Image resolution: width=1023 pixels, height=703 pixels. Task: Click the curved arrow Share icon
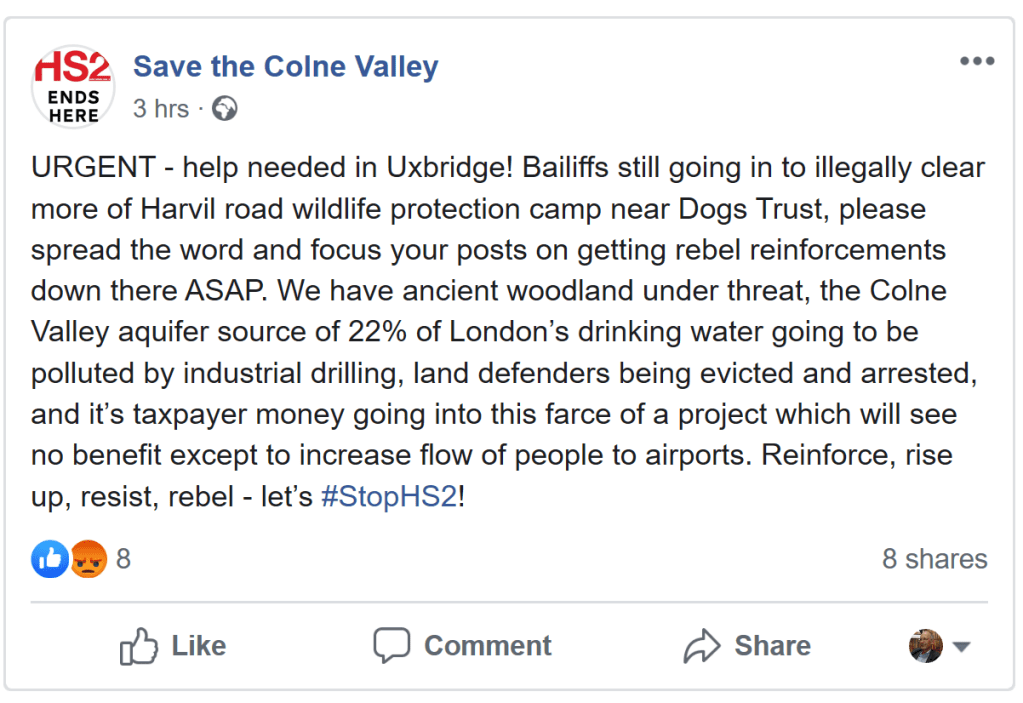click(x=702, y=646)
